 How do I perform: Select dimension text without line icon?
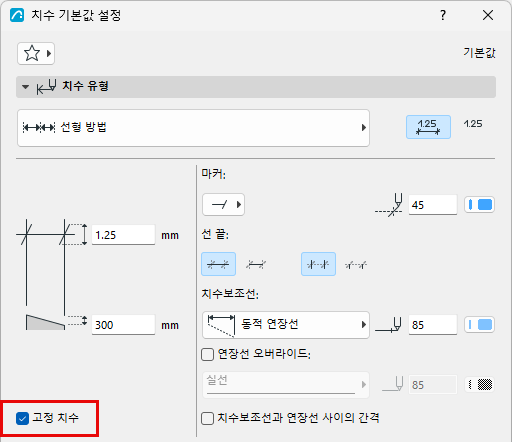(x=473, y=124)
